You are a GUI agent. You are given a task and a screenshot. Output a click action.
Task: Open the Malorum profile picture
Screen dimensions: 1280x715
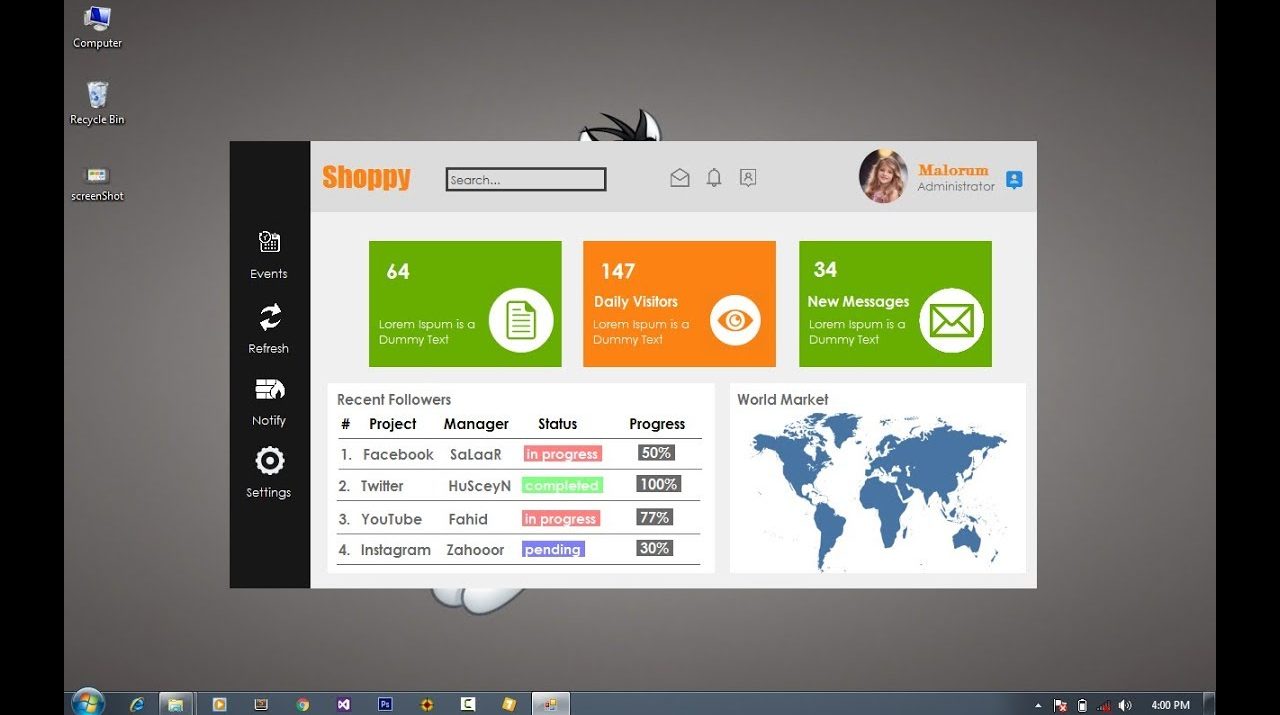(883, 177)
